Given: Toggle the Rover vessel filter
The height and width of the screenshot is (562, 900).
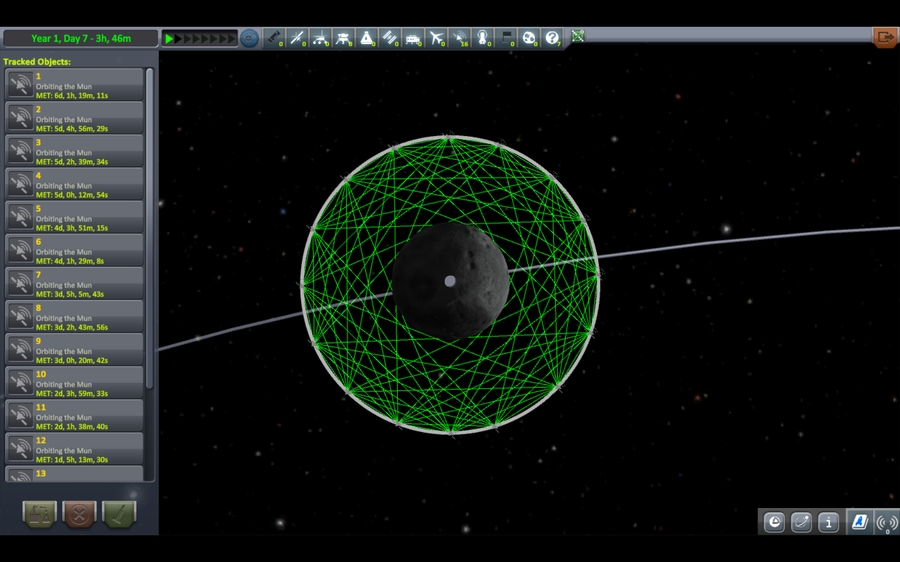Looking at the screenshot, I should pos(320,38).
